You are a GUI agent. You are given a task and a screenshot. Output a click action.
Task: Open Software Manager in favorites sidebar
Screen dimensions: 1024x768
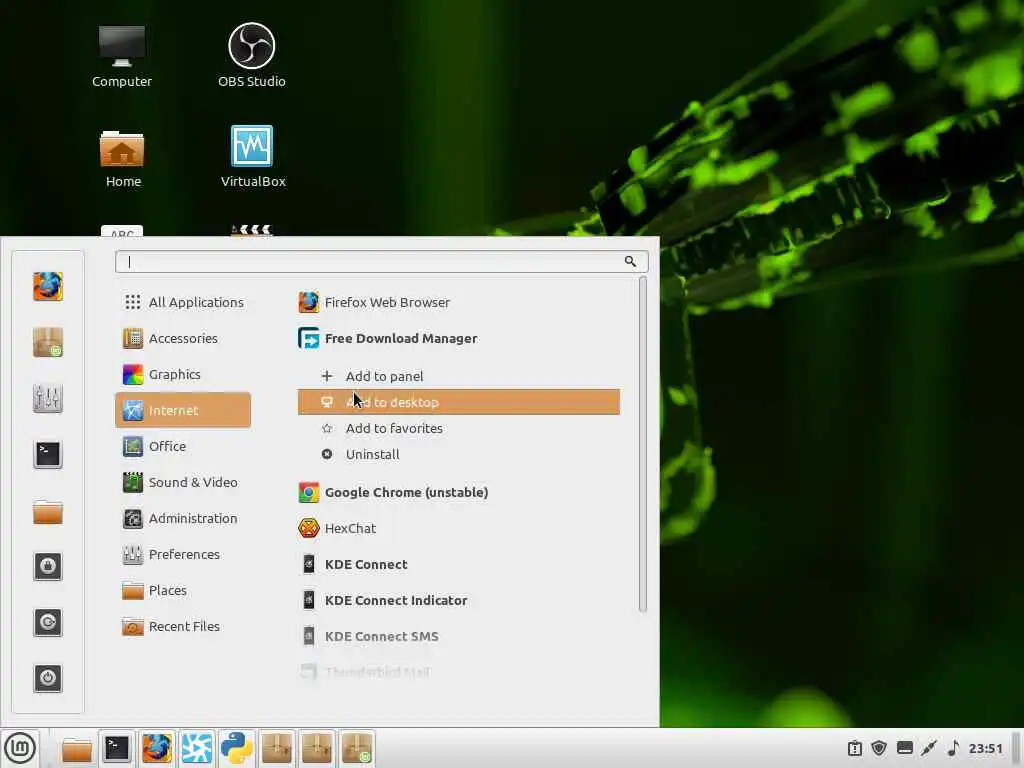(48, 342)
